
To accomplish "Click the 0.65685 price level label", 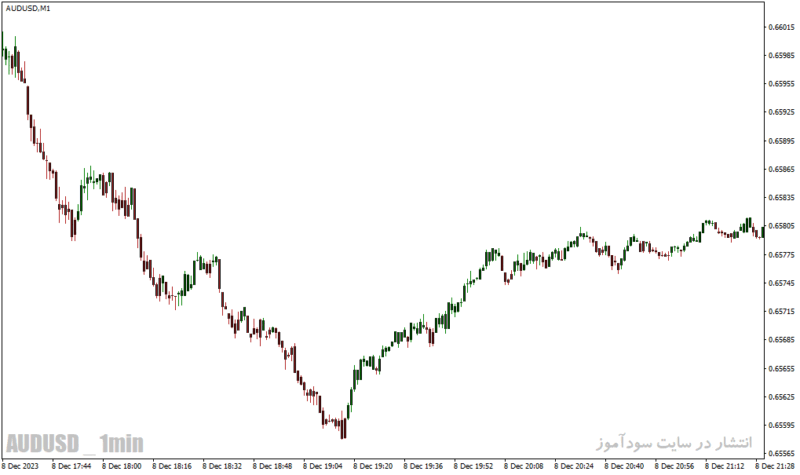I will pos(782,340).
